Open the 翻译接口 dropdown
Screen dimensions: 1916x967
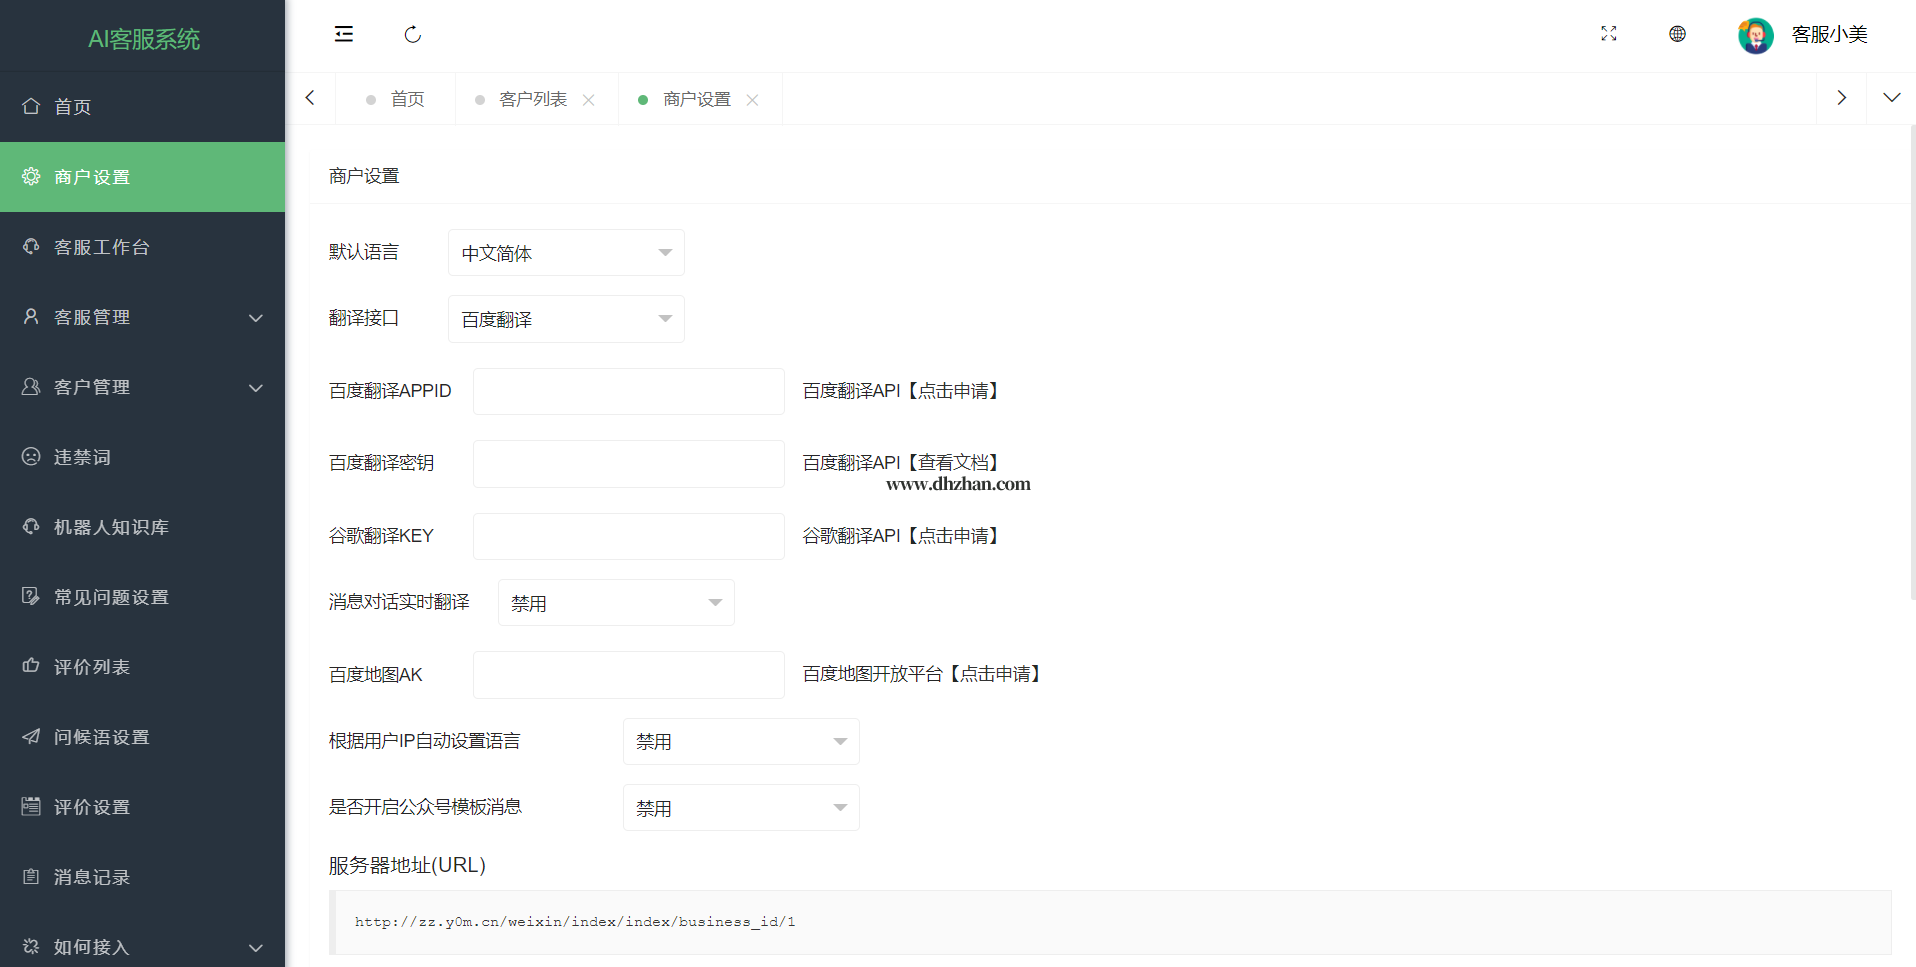point(566,319)
